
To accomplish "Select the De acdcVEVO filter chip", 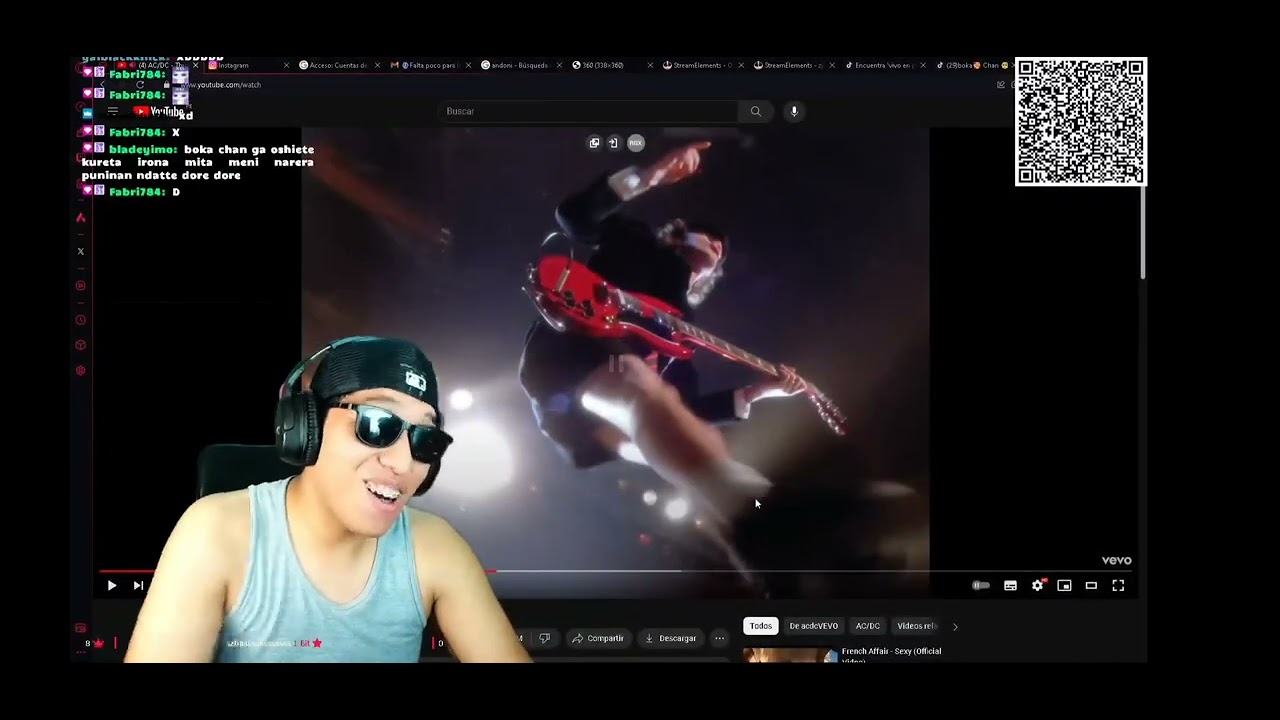I will 813,626.
